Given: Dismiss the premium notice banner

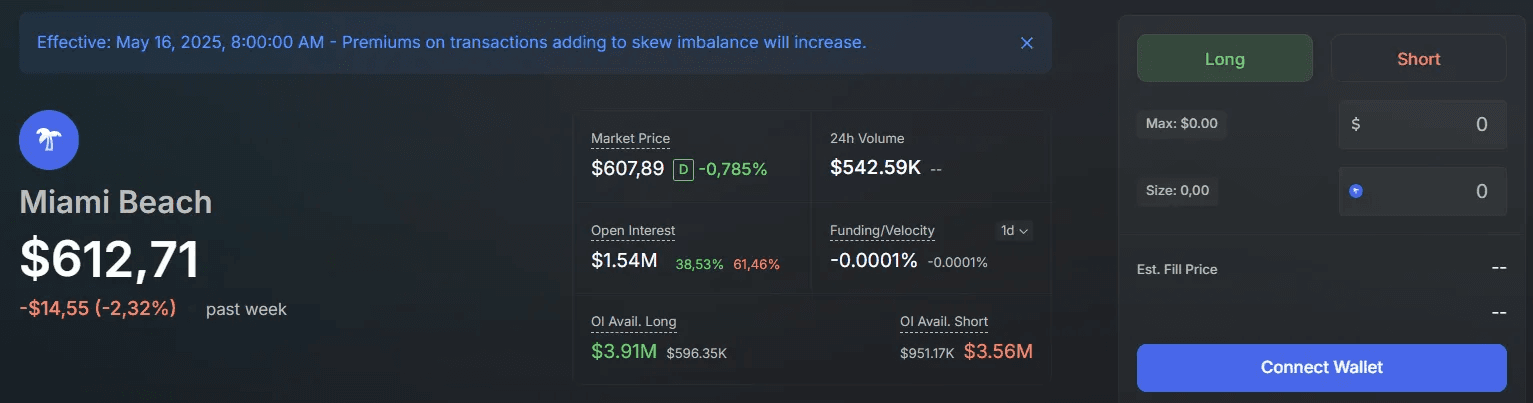Looking at the screenshot, I should [1026, 43].
